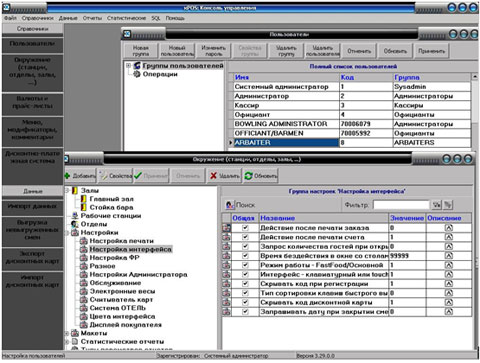The width and height of the screenshot is (480, 363).
Task: Open Свойства in the Окружение toolbar
Action: (116, 176)
